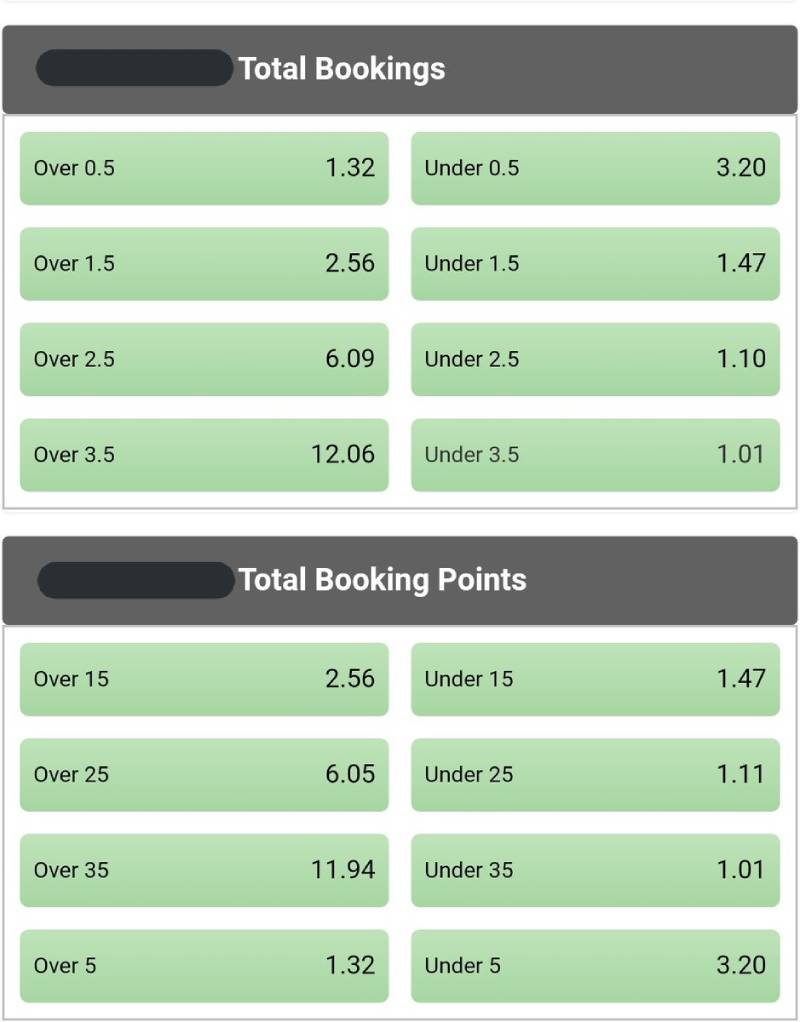Image resolution: width=800 pixels, height=1022 pixels.
Task: Collapse the Total Booking Points section header
Action: pos(400,580)
